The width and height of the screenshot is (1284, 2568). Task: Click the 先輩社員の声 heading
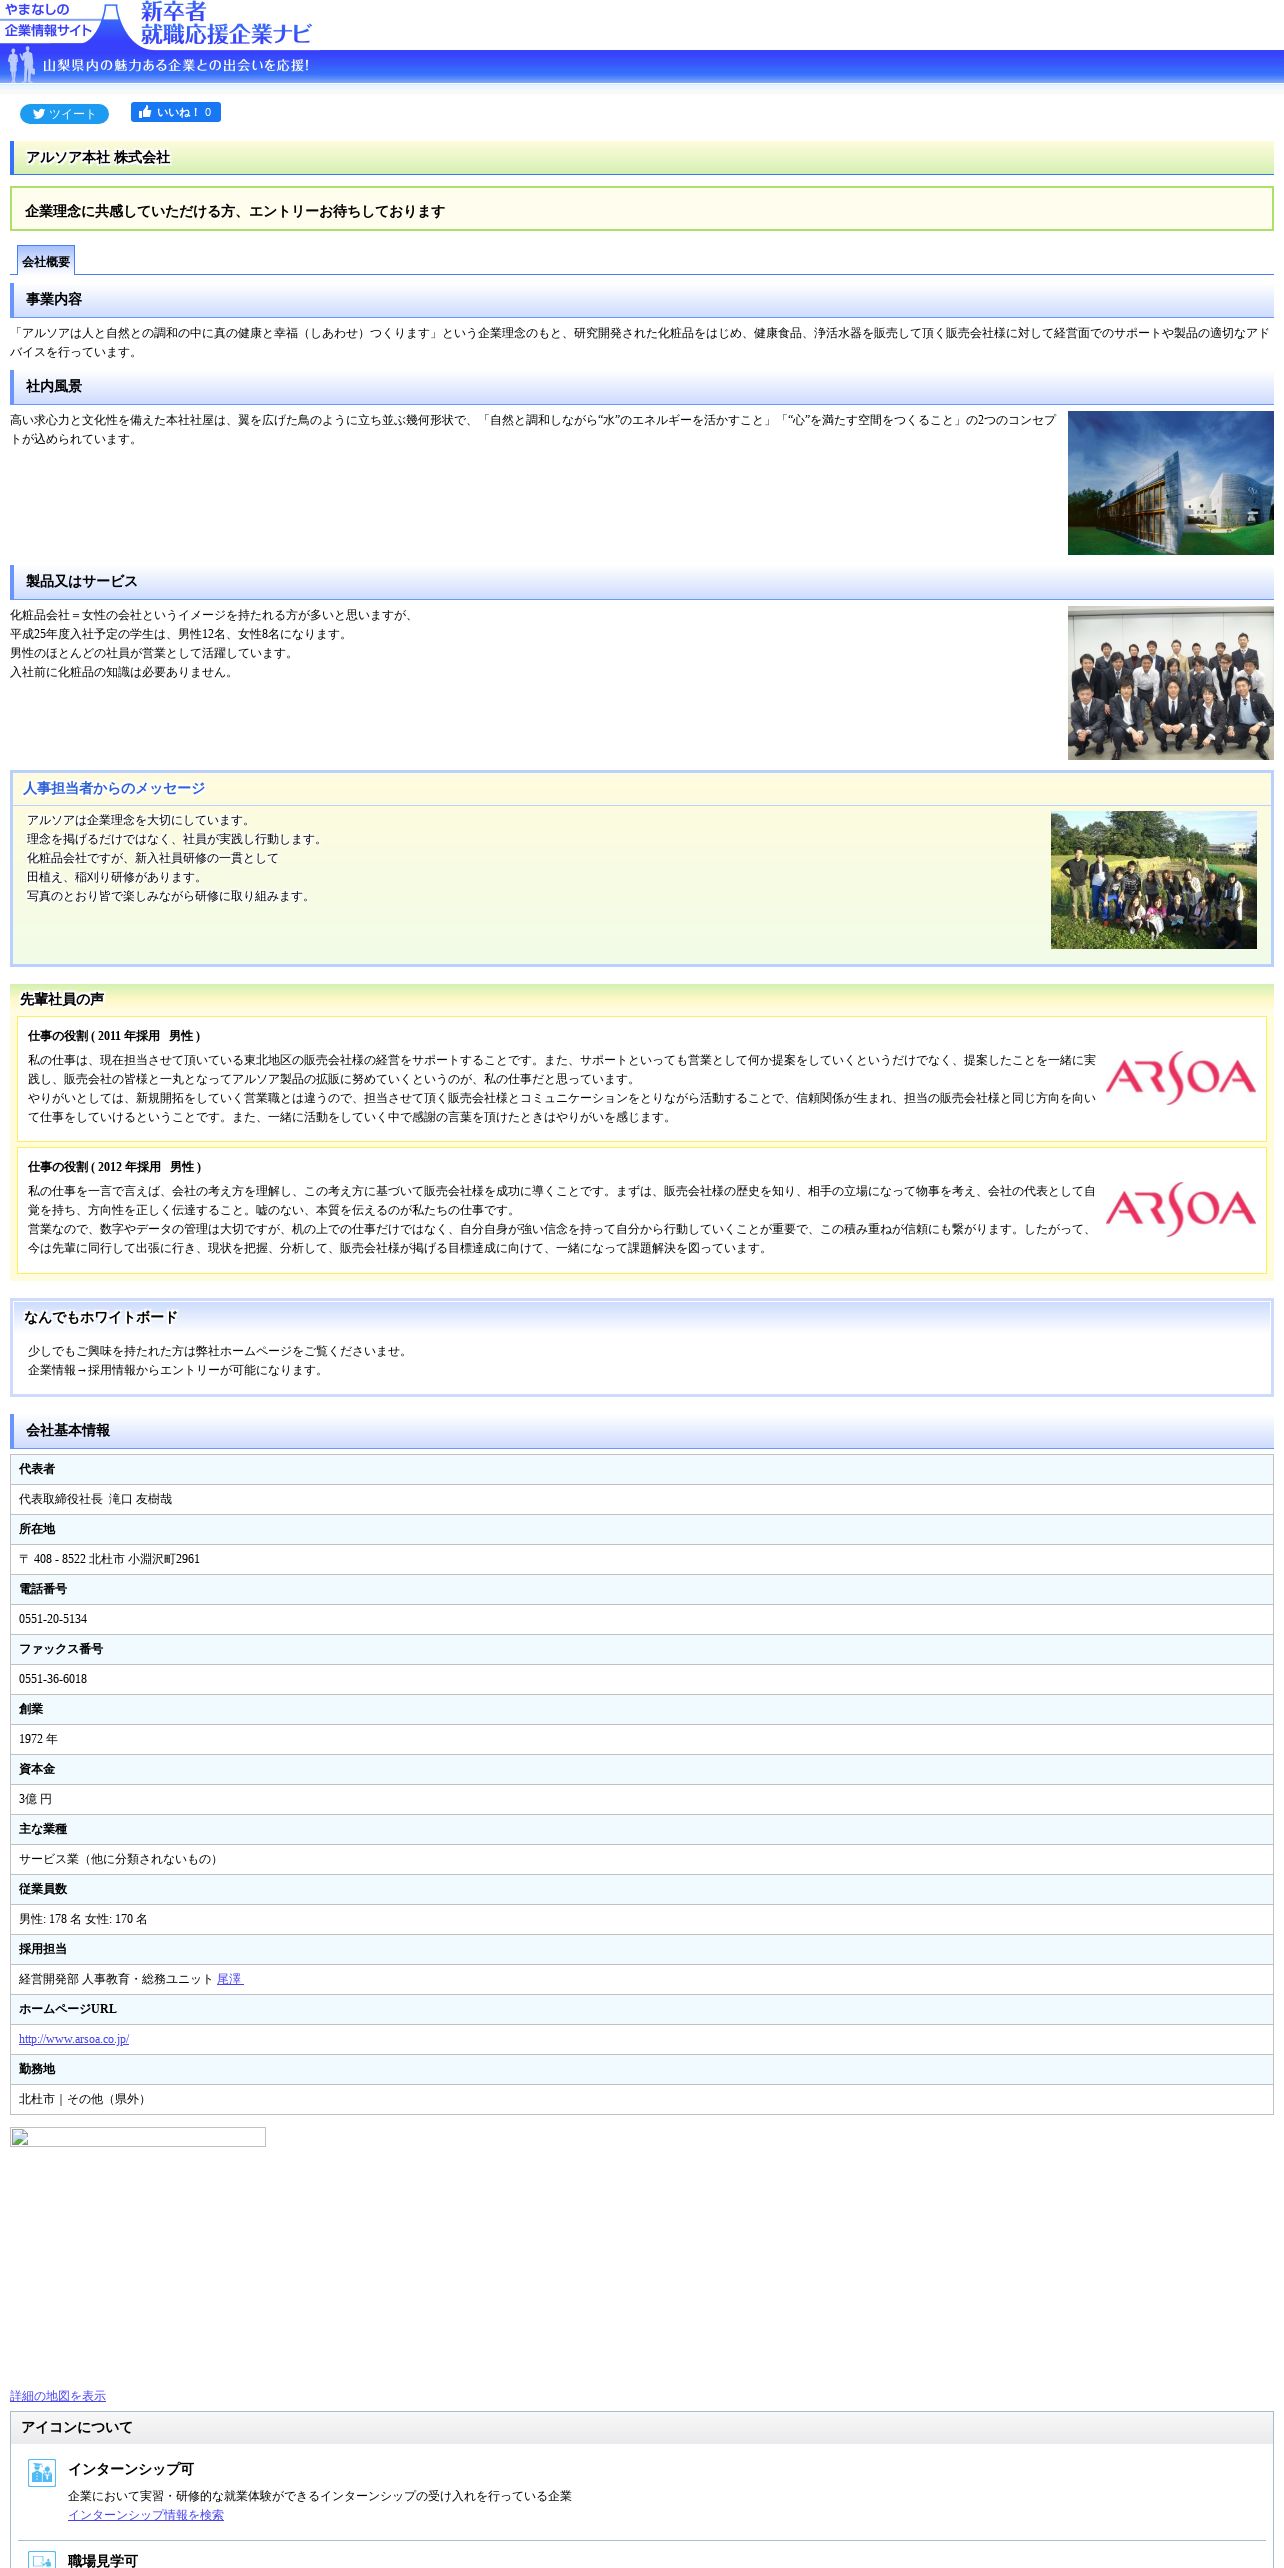click(x=62, y=1000)
